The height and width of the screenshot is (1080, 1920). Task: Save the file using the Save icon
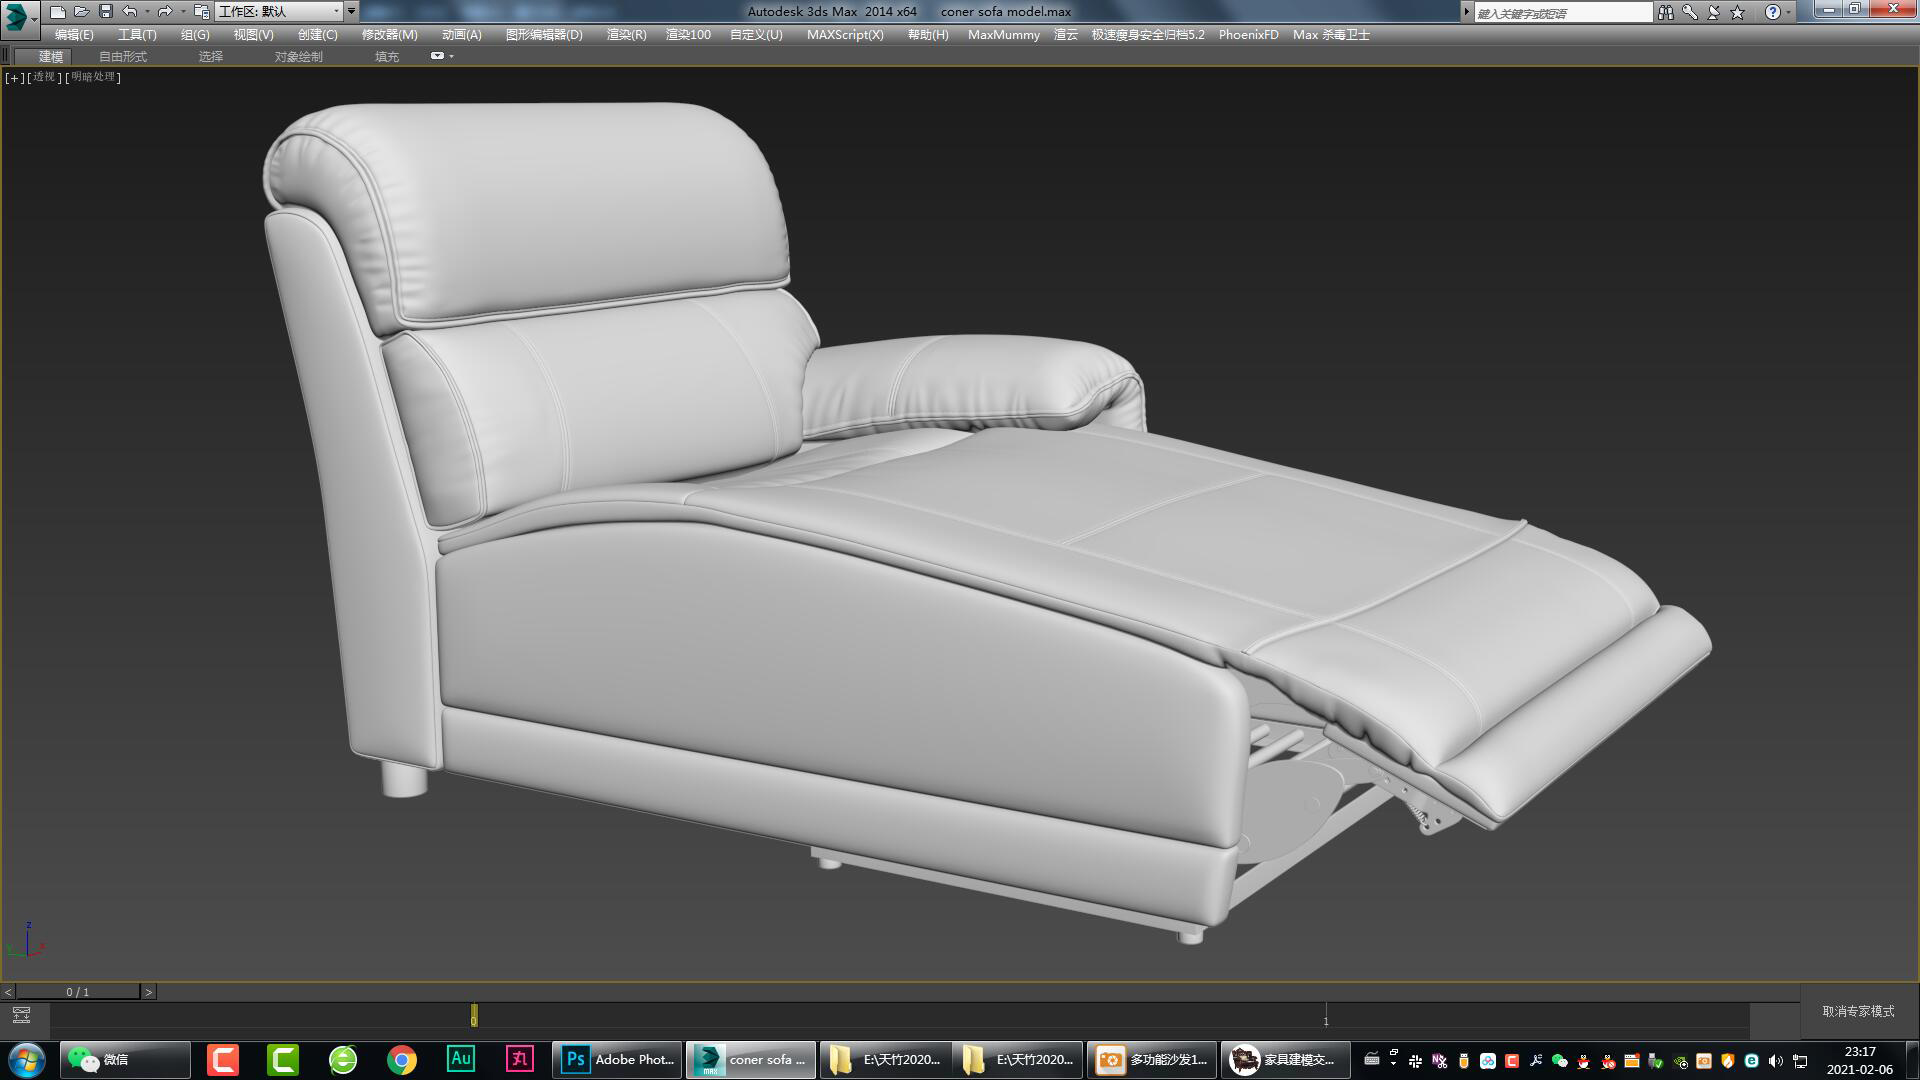pos(105,11)
